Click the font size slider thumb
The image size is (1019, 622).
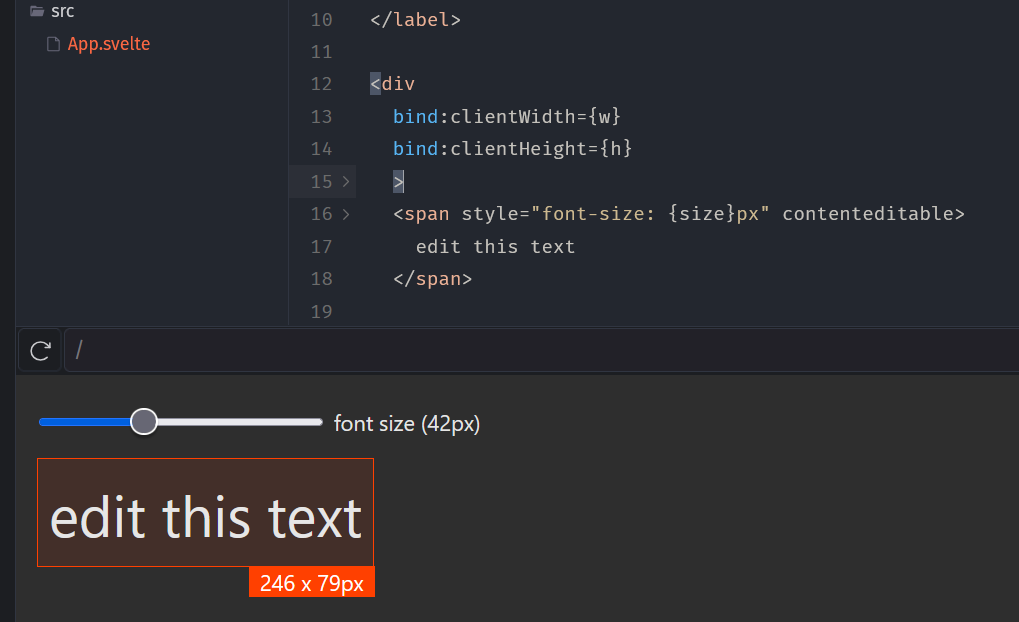[x=144, y=422]
